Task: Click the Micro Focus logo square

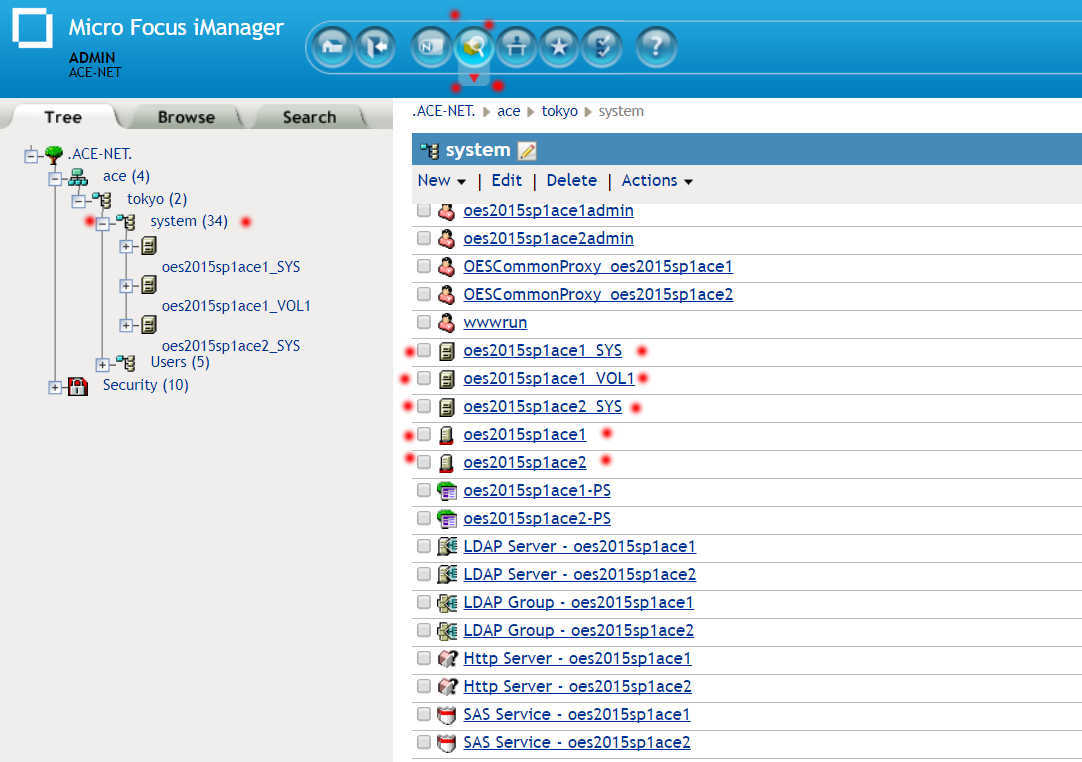Action: pos(32,28)
